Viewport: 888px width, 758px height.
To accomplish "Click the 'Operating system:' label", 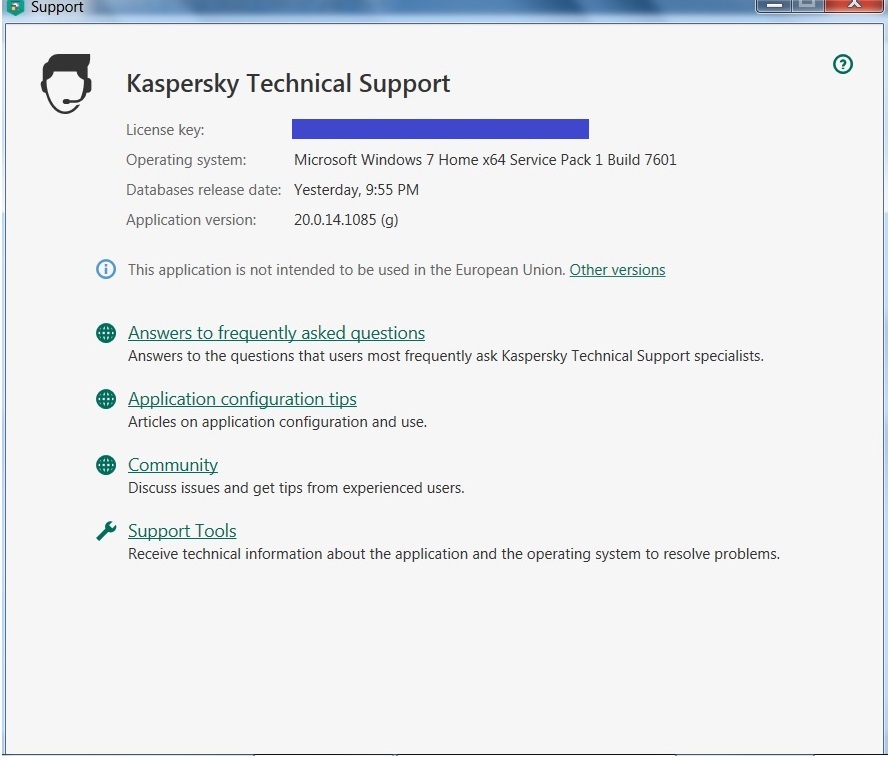I will coord(186,160).
